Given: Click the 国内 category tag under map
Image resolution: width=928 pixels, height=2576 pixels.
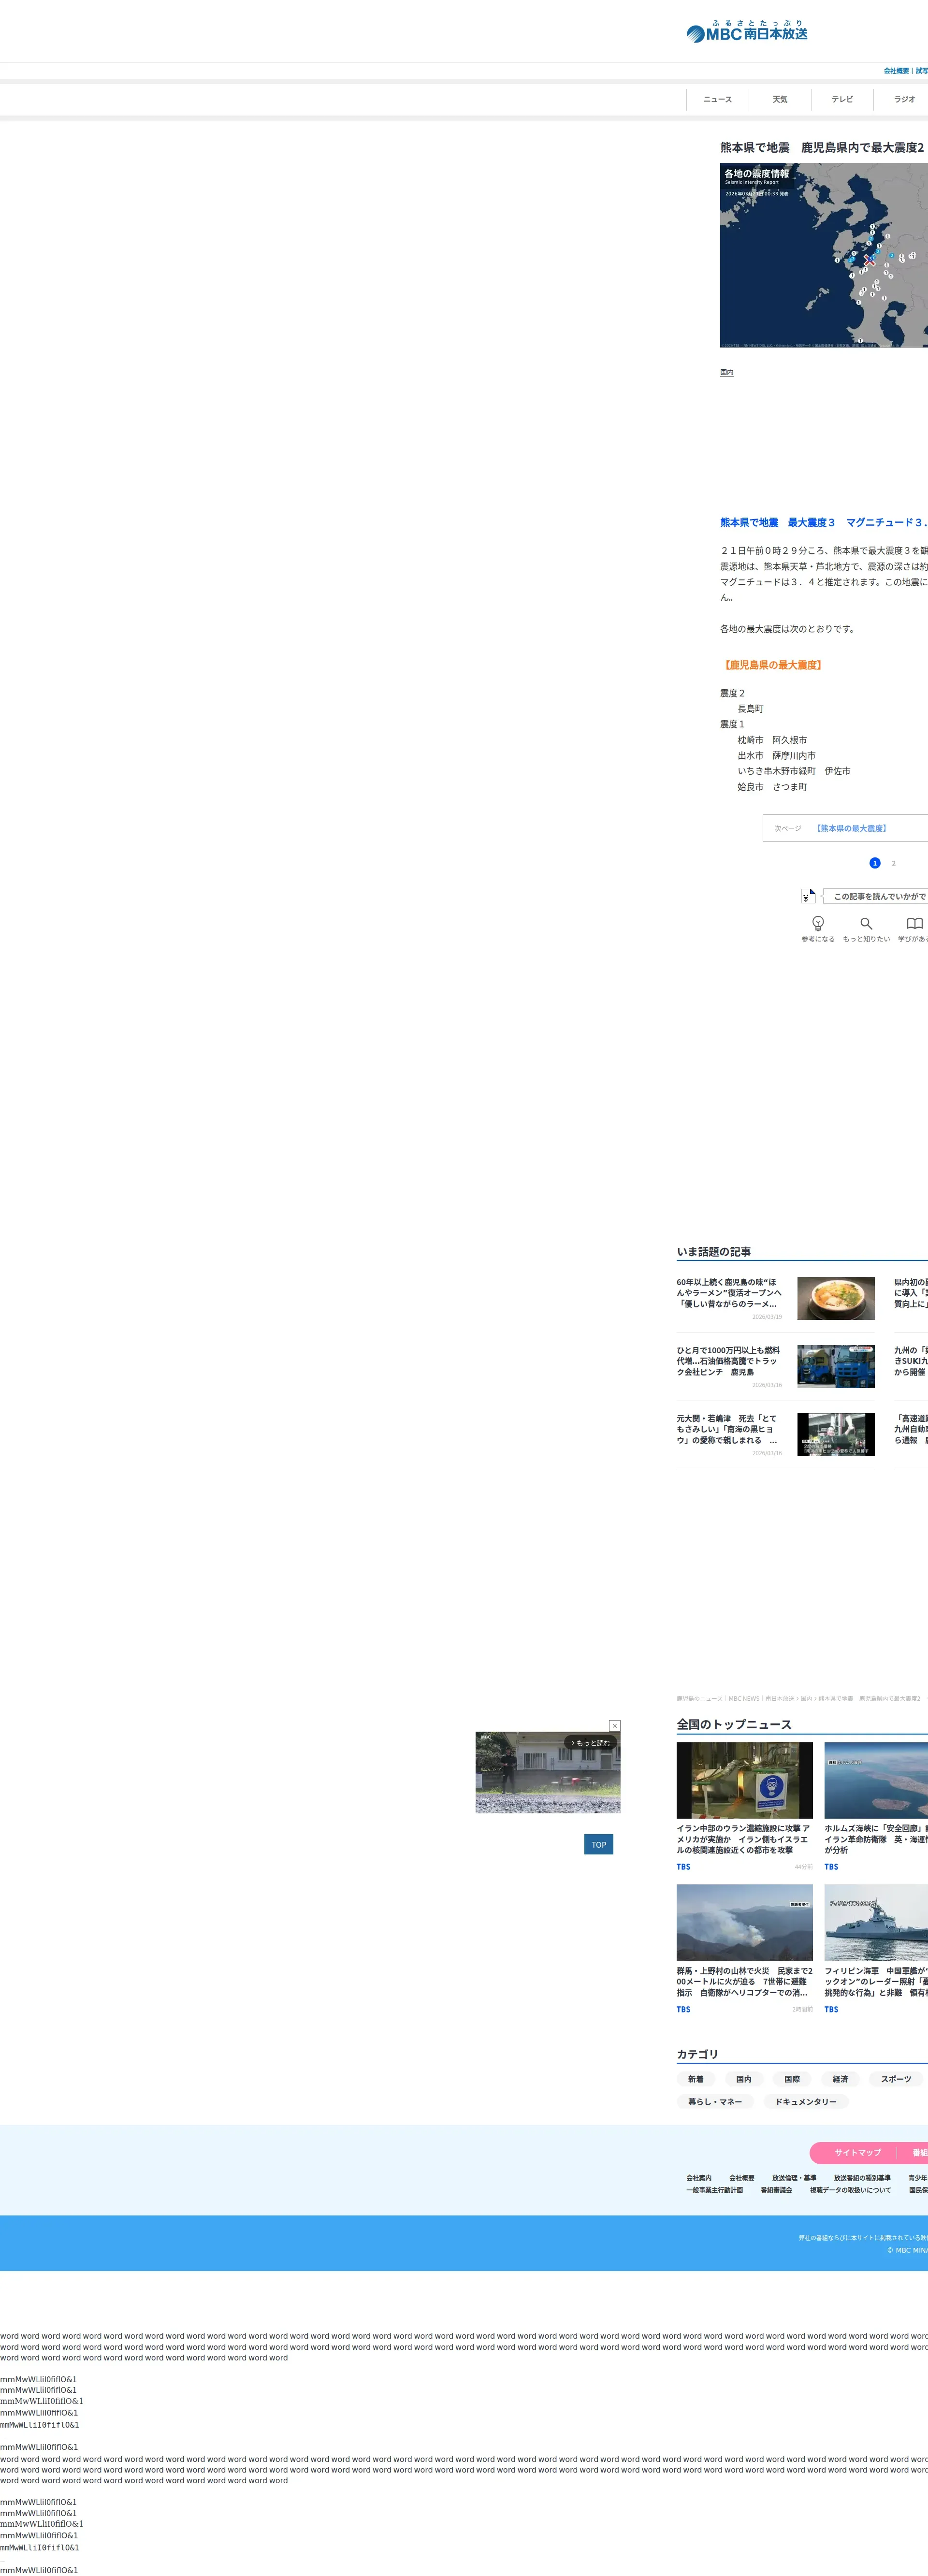Looking at the screenshot, I should pos(726,372).
